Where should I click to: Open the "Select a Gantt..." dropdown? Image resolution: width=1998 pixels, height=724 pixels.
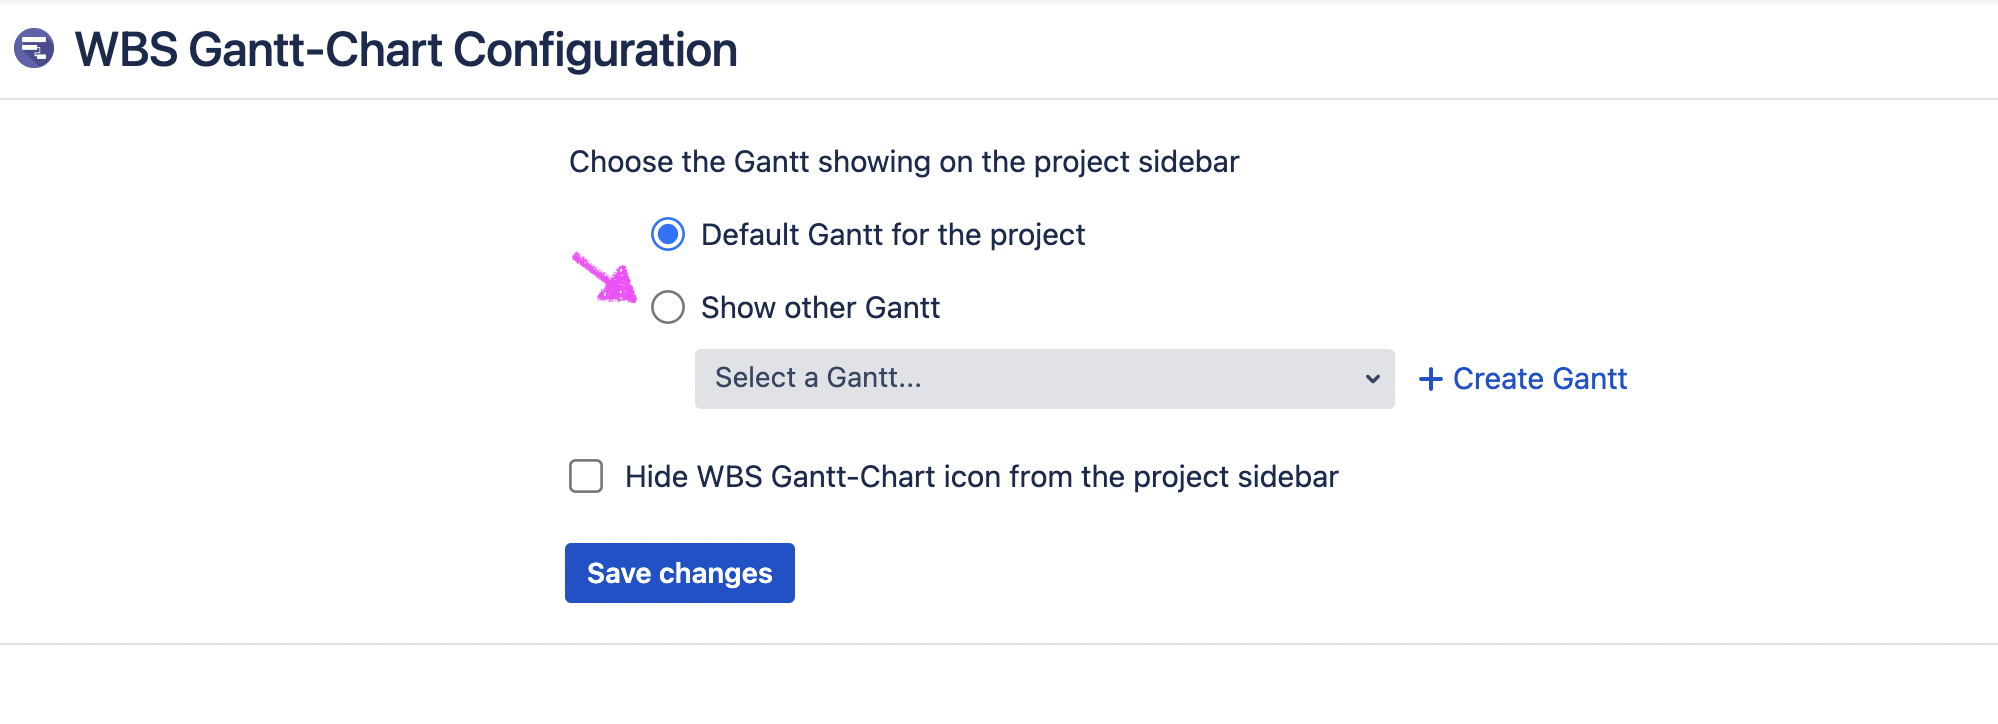[x=1044, y=379]
